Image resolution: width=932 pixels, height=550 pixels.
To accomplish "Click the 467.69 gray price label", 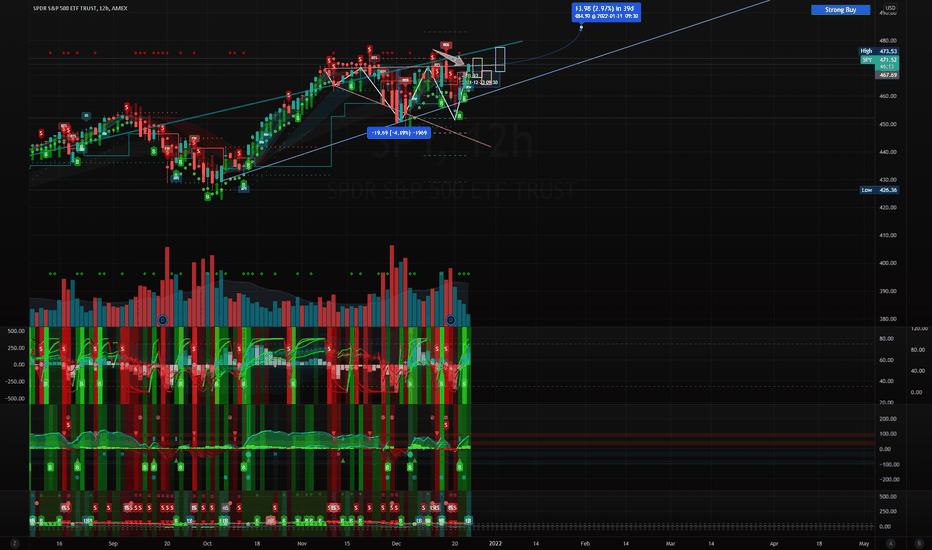I will click(x=887, y=76).
